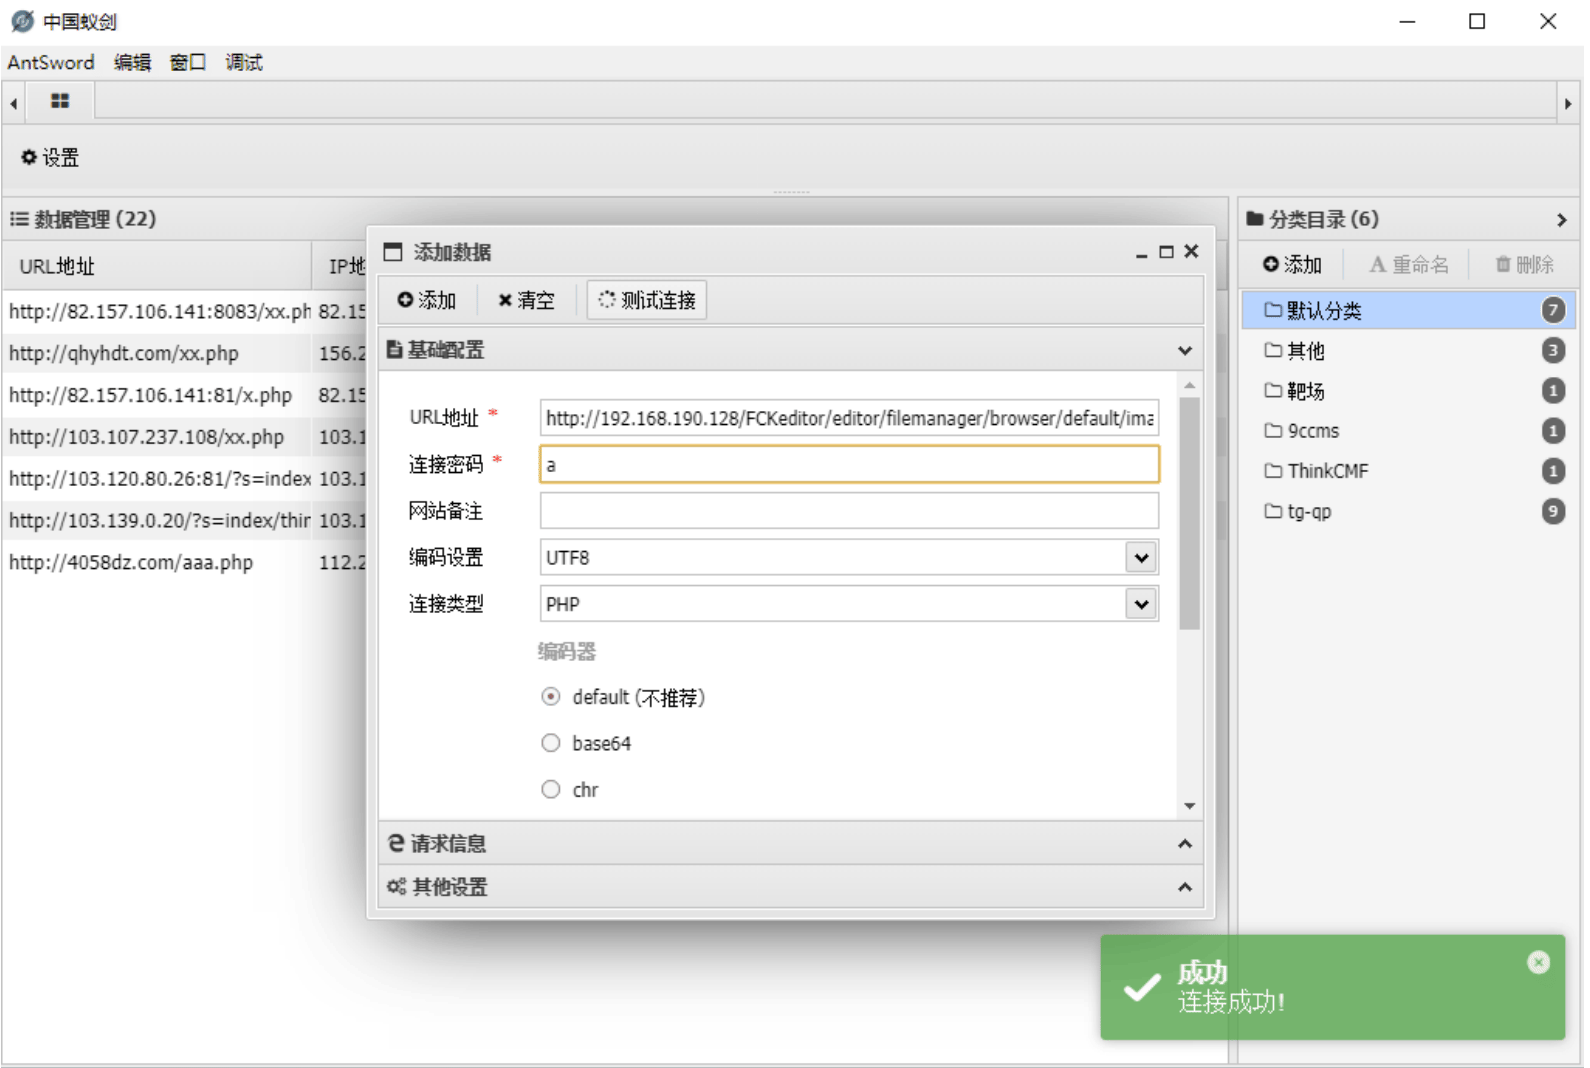This screenshot has height=1068, width=1590.
Task: Click the 中国蚁剑 app logo icon
Action: point(22,21)
